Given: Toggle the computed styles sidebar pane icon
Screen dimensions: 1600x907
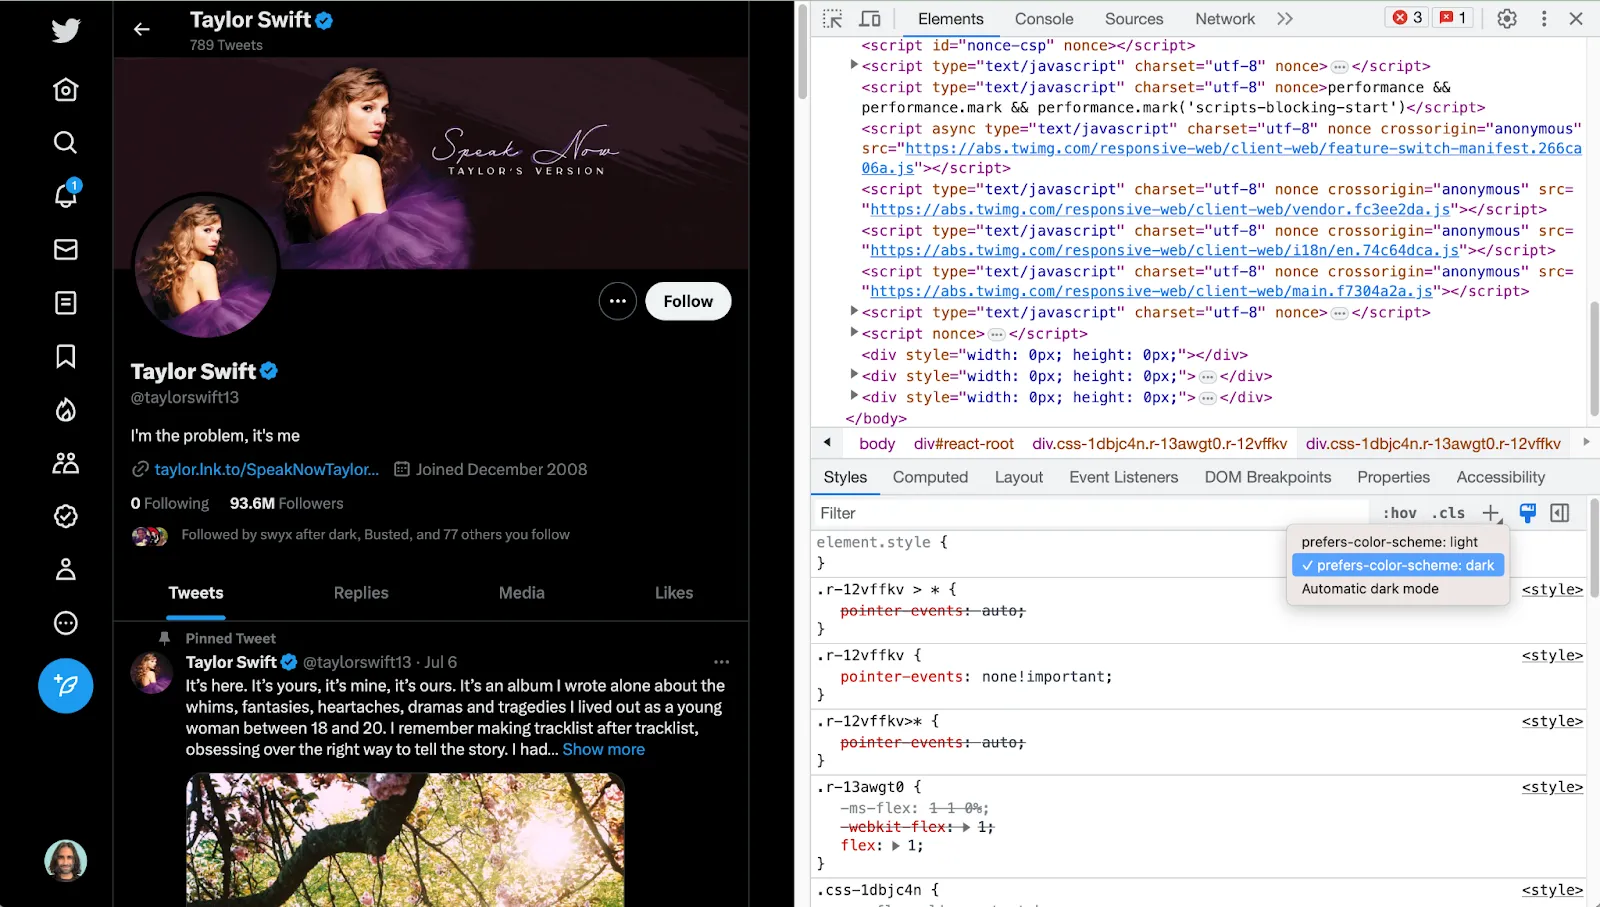Looking at the screenshot, I should (x=1560, y=513).
